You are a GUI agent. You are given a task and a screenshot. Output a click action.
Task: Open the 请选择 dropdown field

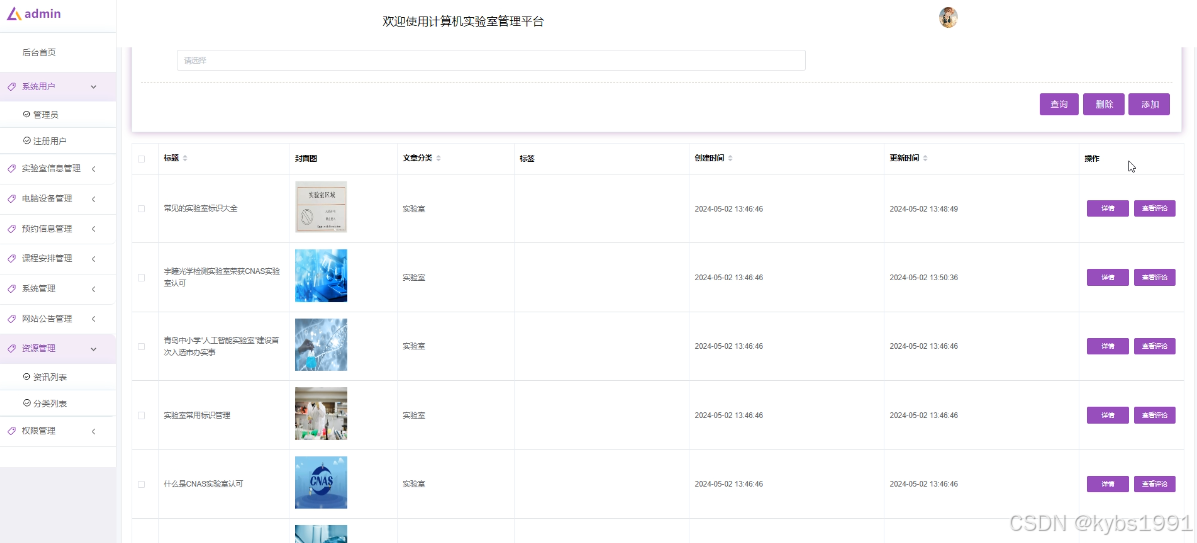[491, 60]
